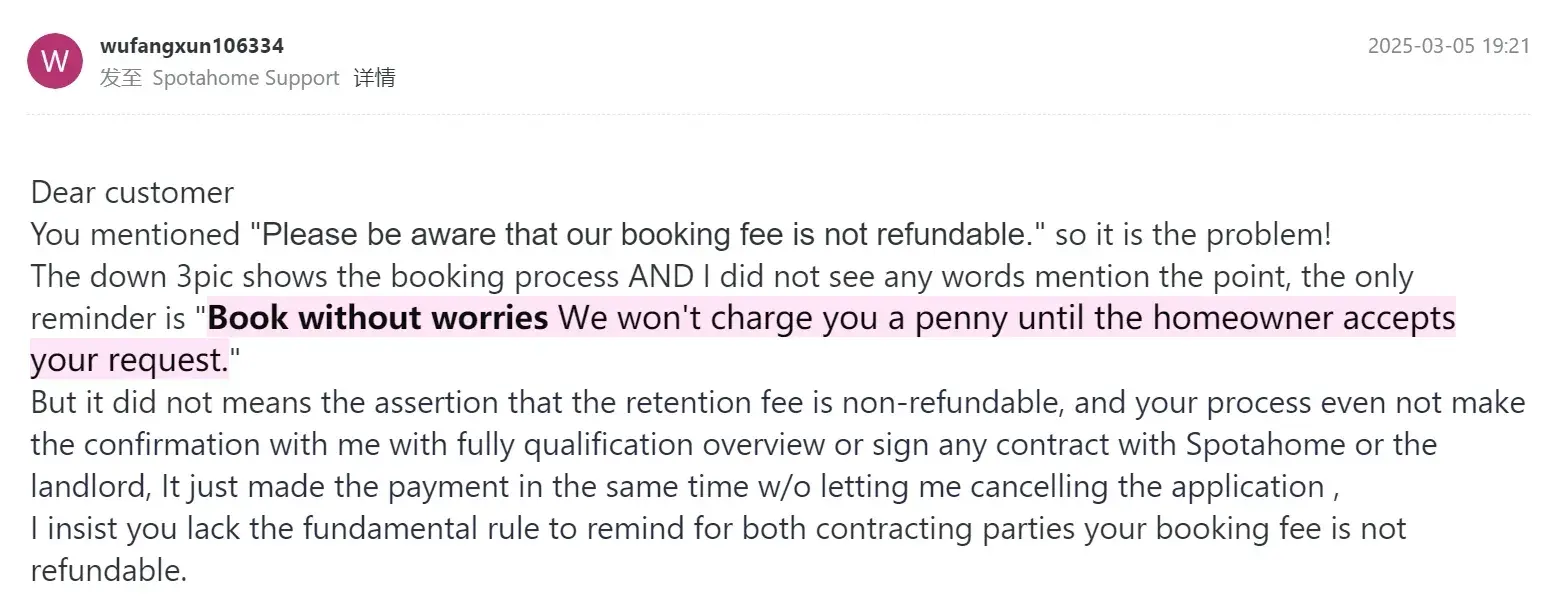Click the bold "Book without worries" text
The image size is (1563, 606).
pyautogui.click(x=378, y=318)
